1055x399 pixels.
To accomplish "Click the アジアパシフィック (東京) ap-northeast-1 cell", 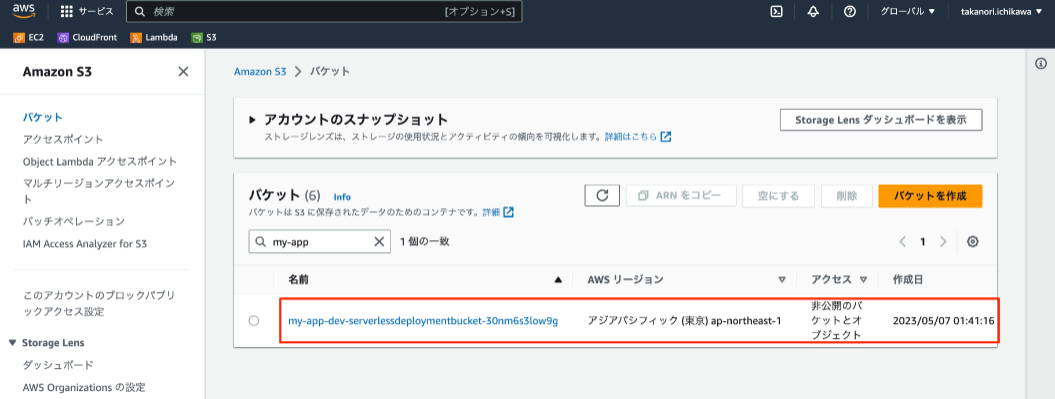I will click(x=684, y=321).
